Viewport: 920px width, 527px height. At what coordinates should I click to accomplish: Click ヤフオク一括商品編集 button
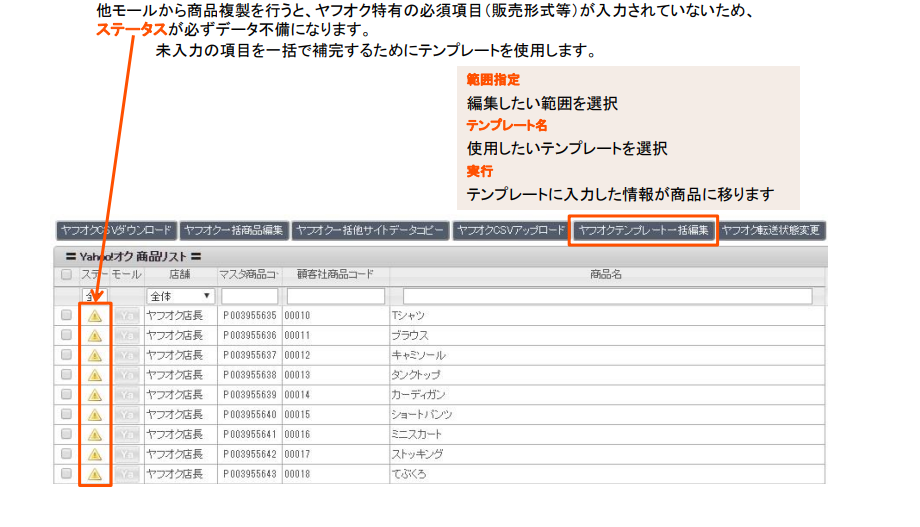(234, 231)
